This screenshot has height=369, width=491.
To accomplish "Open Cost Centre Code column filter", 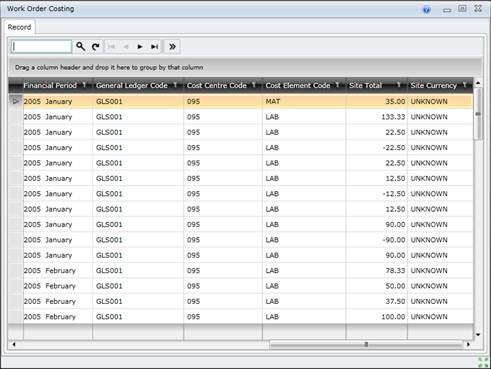I will (x=254, y=85).
